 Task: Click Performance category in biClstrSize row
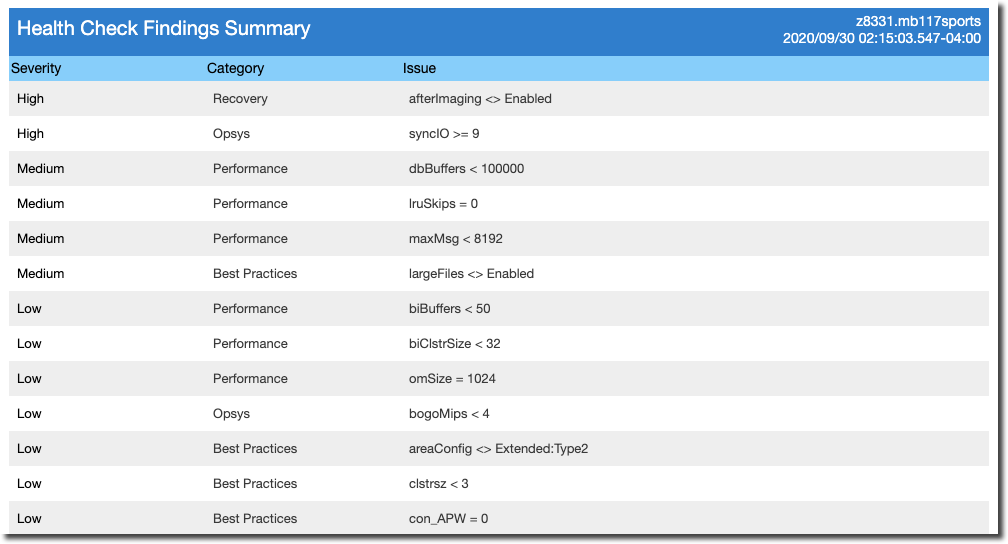pyautogui.click(x=250, y=343)
